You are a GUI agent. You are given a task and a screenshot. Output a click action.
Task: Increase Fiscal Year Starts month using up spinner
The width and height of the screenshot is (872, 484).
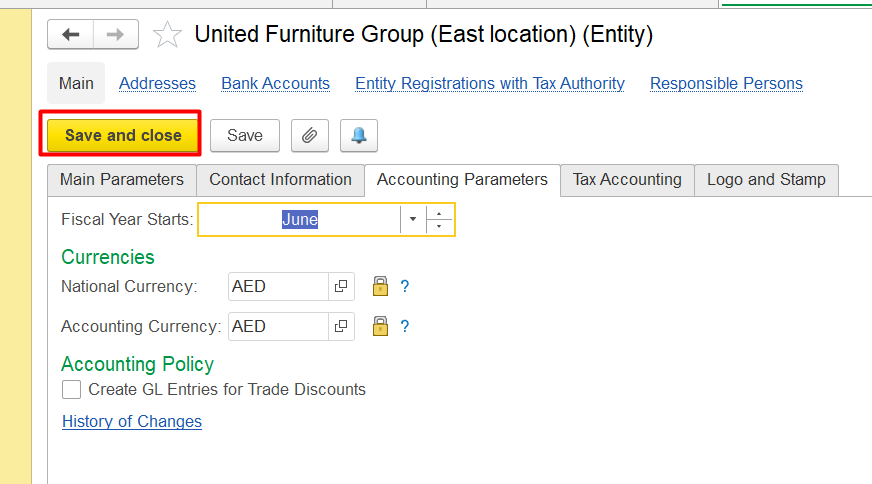tap(439, 213)
